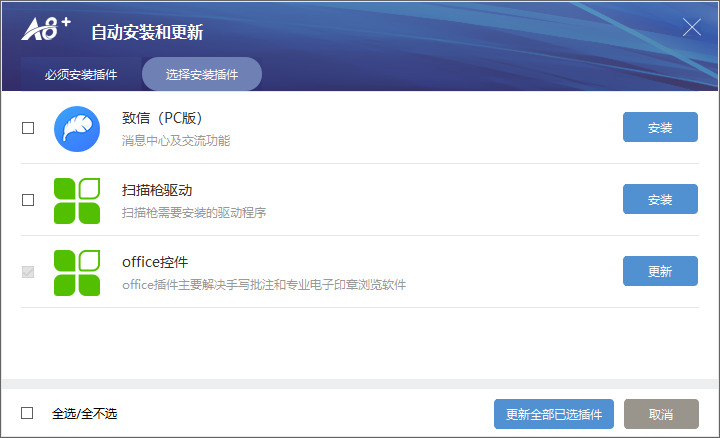Click the 致信（PC版）title text
Viewport: 720px width, 438px height.
[163, 118]
